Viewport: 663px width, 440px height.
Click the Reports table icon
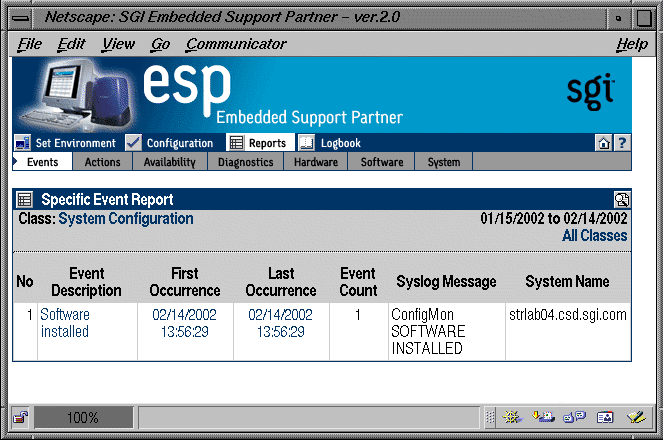pos(236,143)
